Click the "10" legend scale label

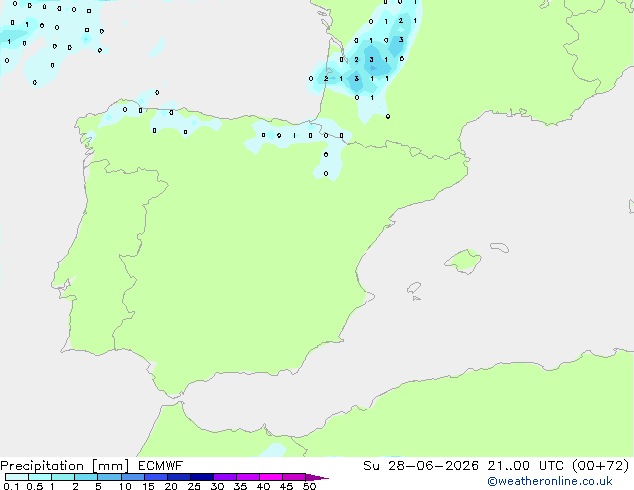point(125,486)
